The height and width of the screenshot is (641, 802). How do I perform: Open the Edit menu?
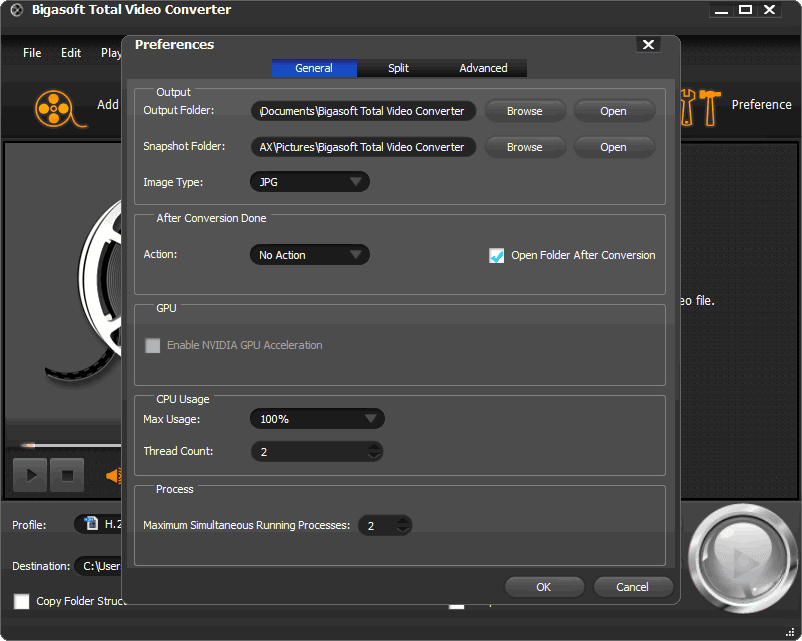click(x=71, y=53)
